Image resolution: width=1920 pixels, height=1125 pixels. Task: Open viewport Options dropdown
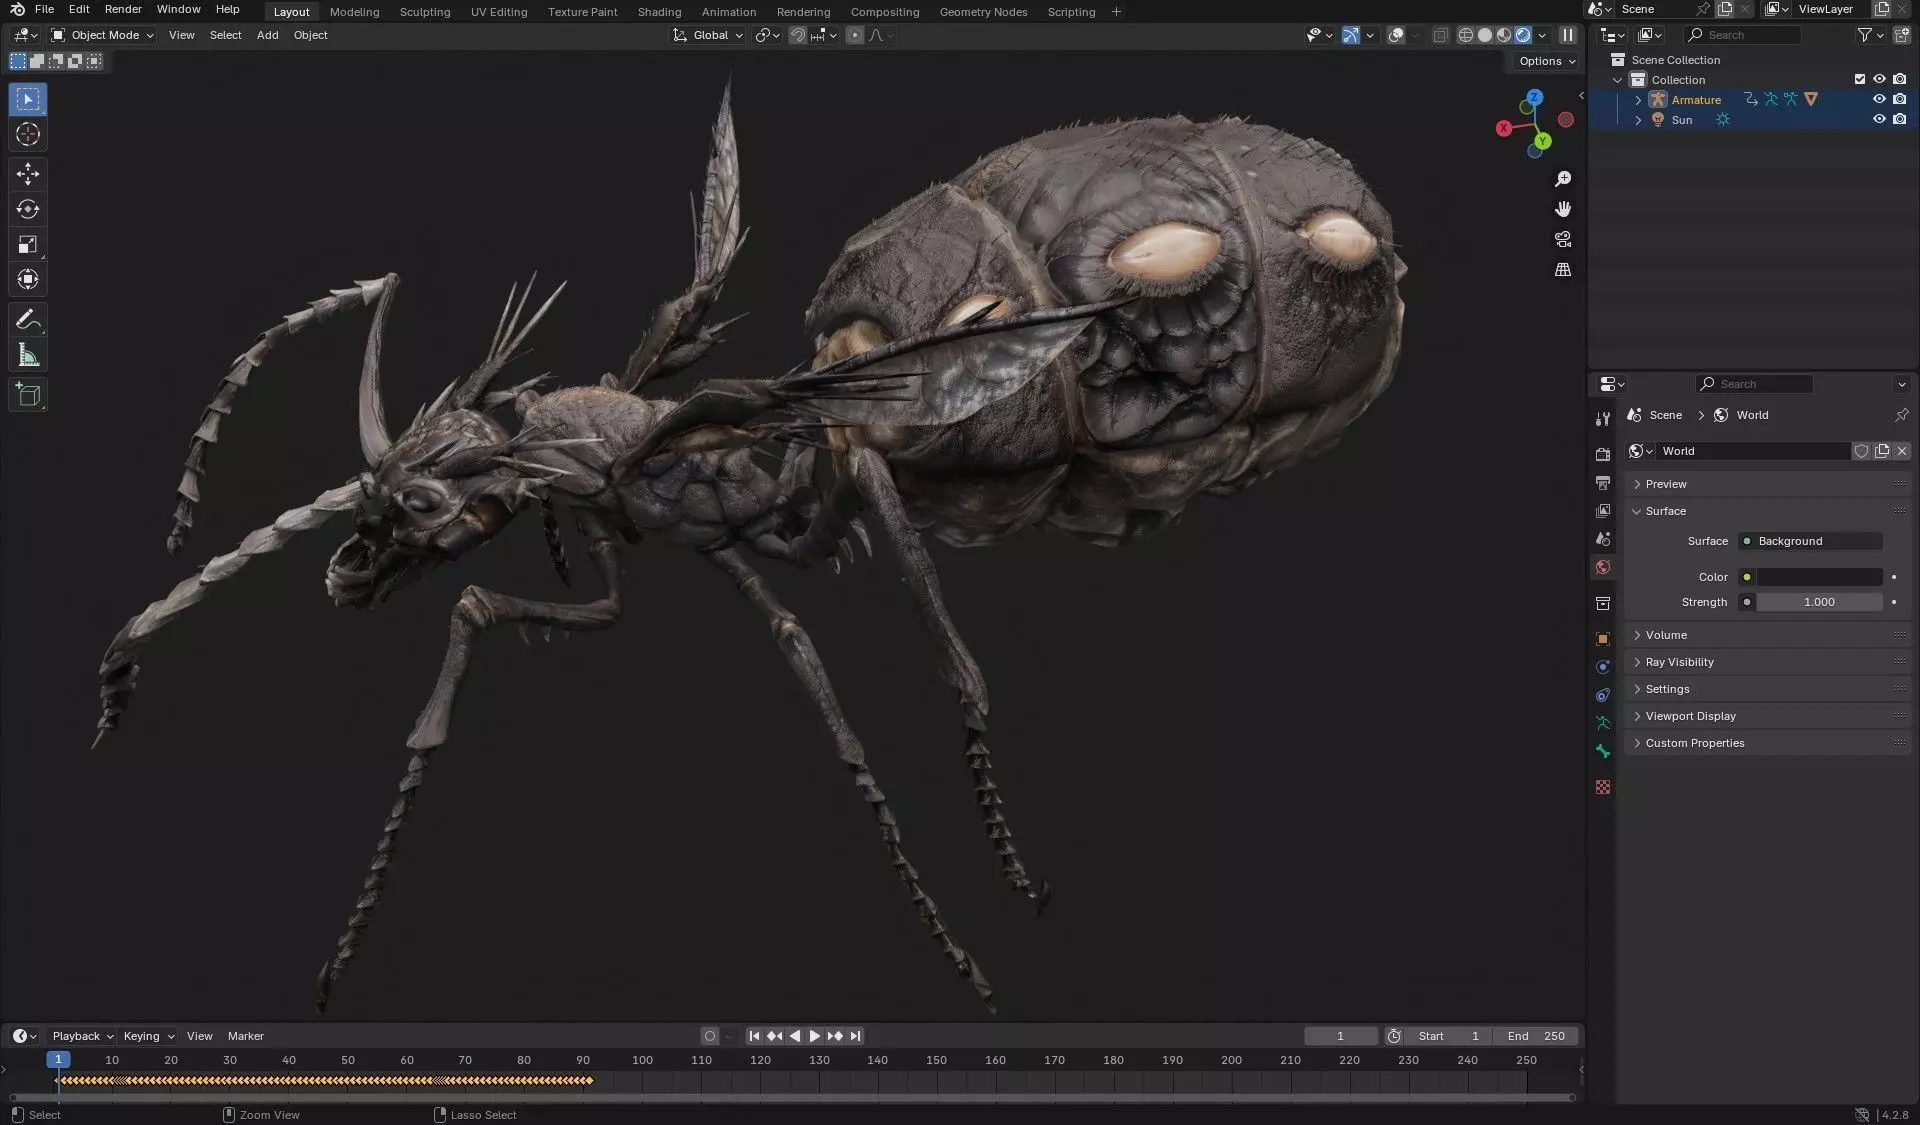[1547, 61]
